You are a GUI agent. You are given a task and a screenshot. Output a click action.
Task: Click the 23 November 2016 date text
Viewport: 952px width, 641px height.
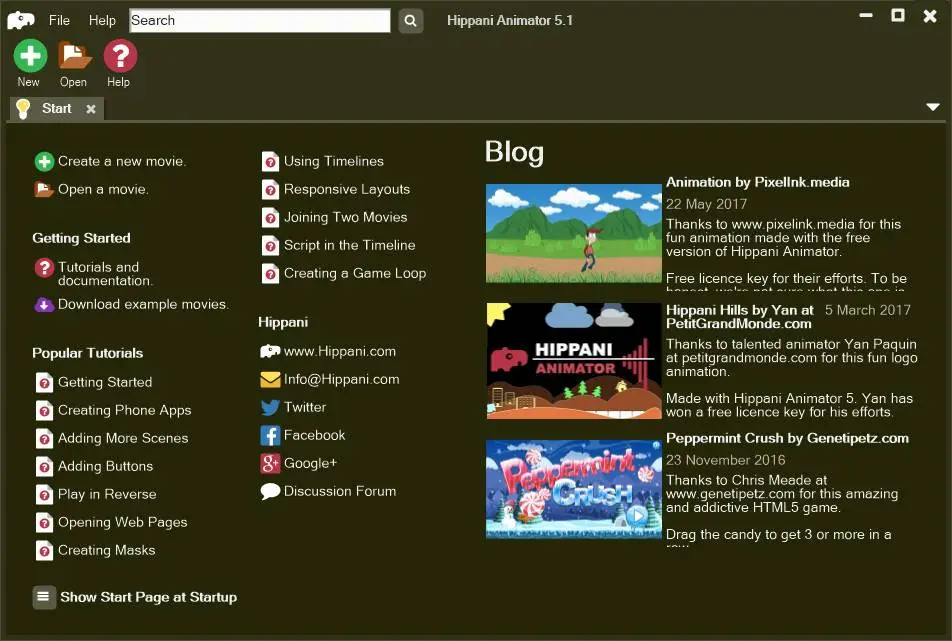[726, 460]
